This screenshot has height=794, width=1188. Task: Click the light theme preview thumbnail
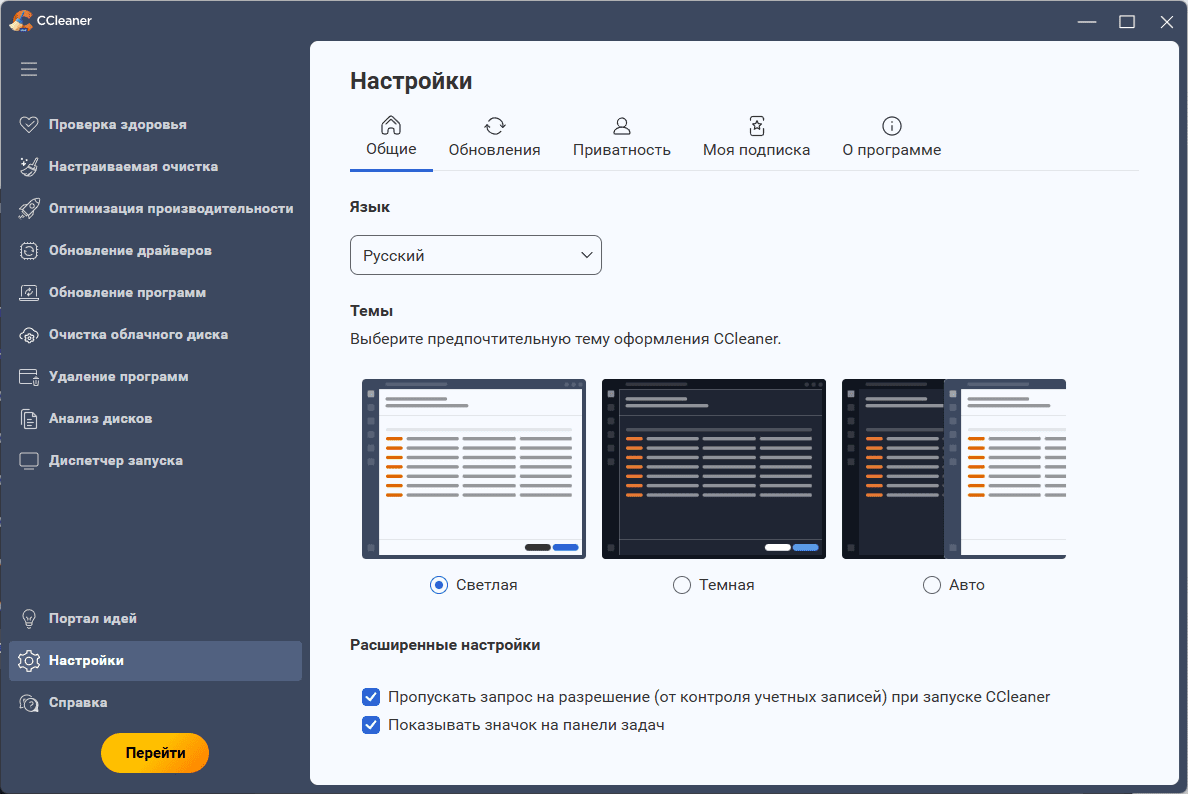tap(474, 469)
